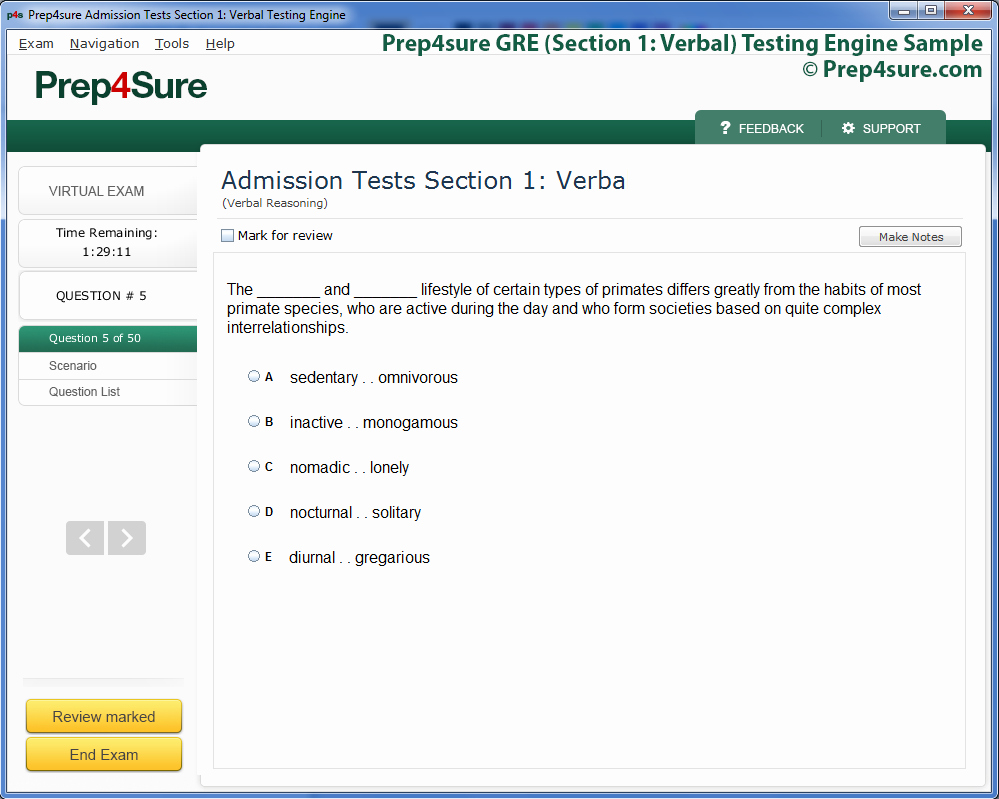
Task: Select the Question 5 of 50 tab
Action: pyautogui.click(x=108, y=338)
